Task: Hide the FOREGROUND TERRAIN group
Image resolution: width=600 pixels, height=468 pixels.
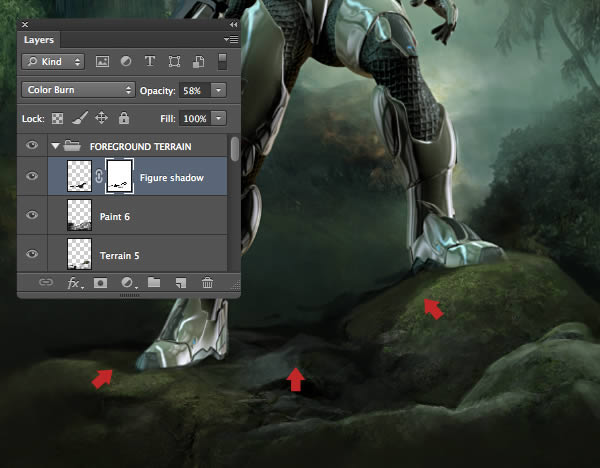Action: pos(32,145)
